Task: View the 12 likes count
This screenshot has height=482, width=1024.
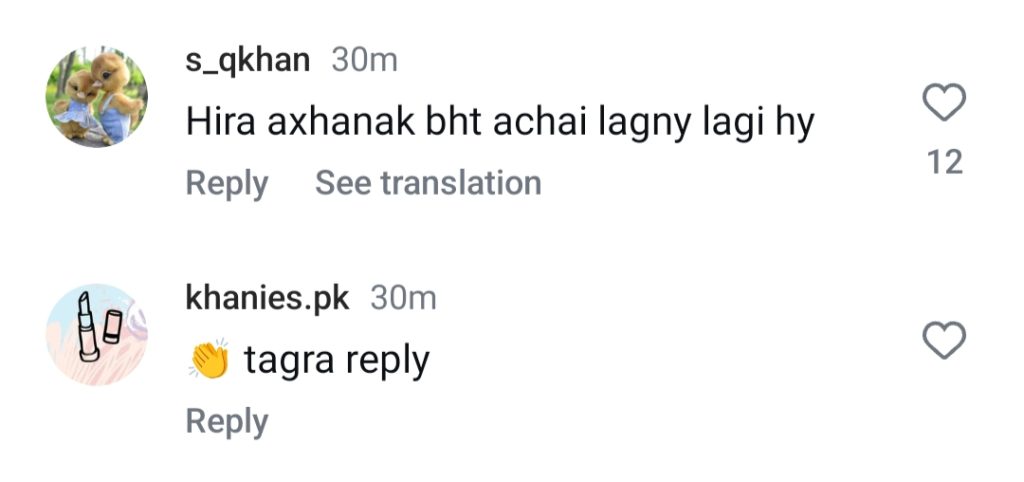Action: pyautogui.click(x=944, y=162)
